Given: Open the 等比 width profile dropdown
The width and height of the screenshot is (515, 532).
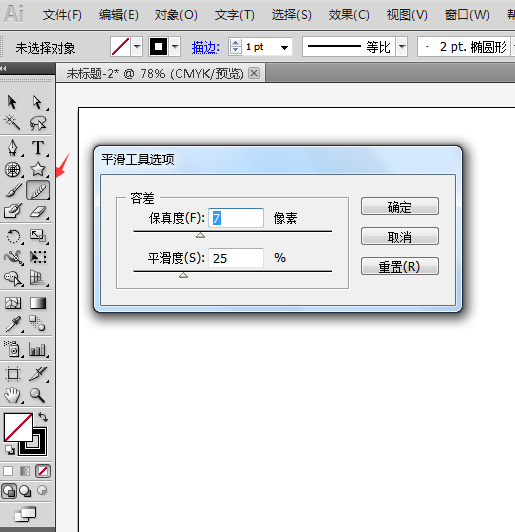Looking at the screenshot, I should [402, 46].
